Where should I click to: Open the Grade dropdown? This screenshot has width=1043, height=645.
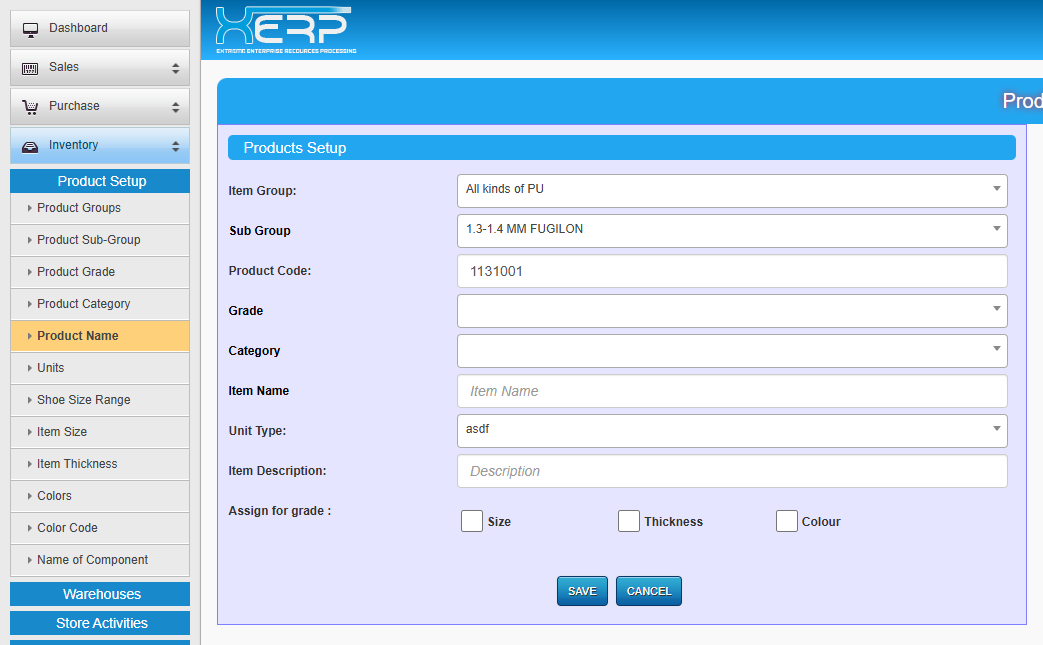coord(731,310)
